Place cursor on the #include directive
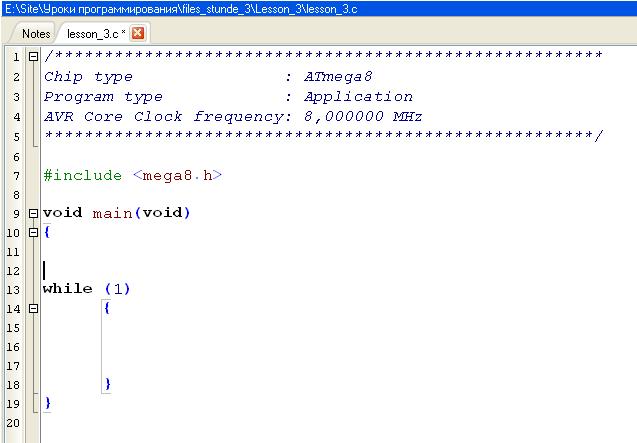The height and width of the screenshot is (443, 637). (x=82, y=175)
